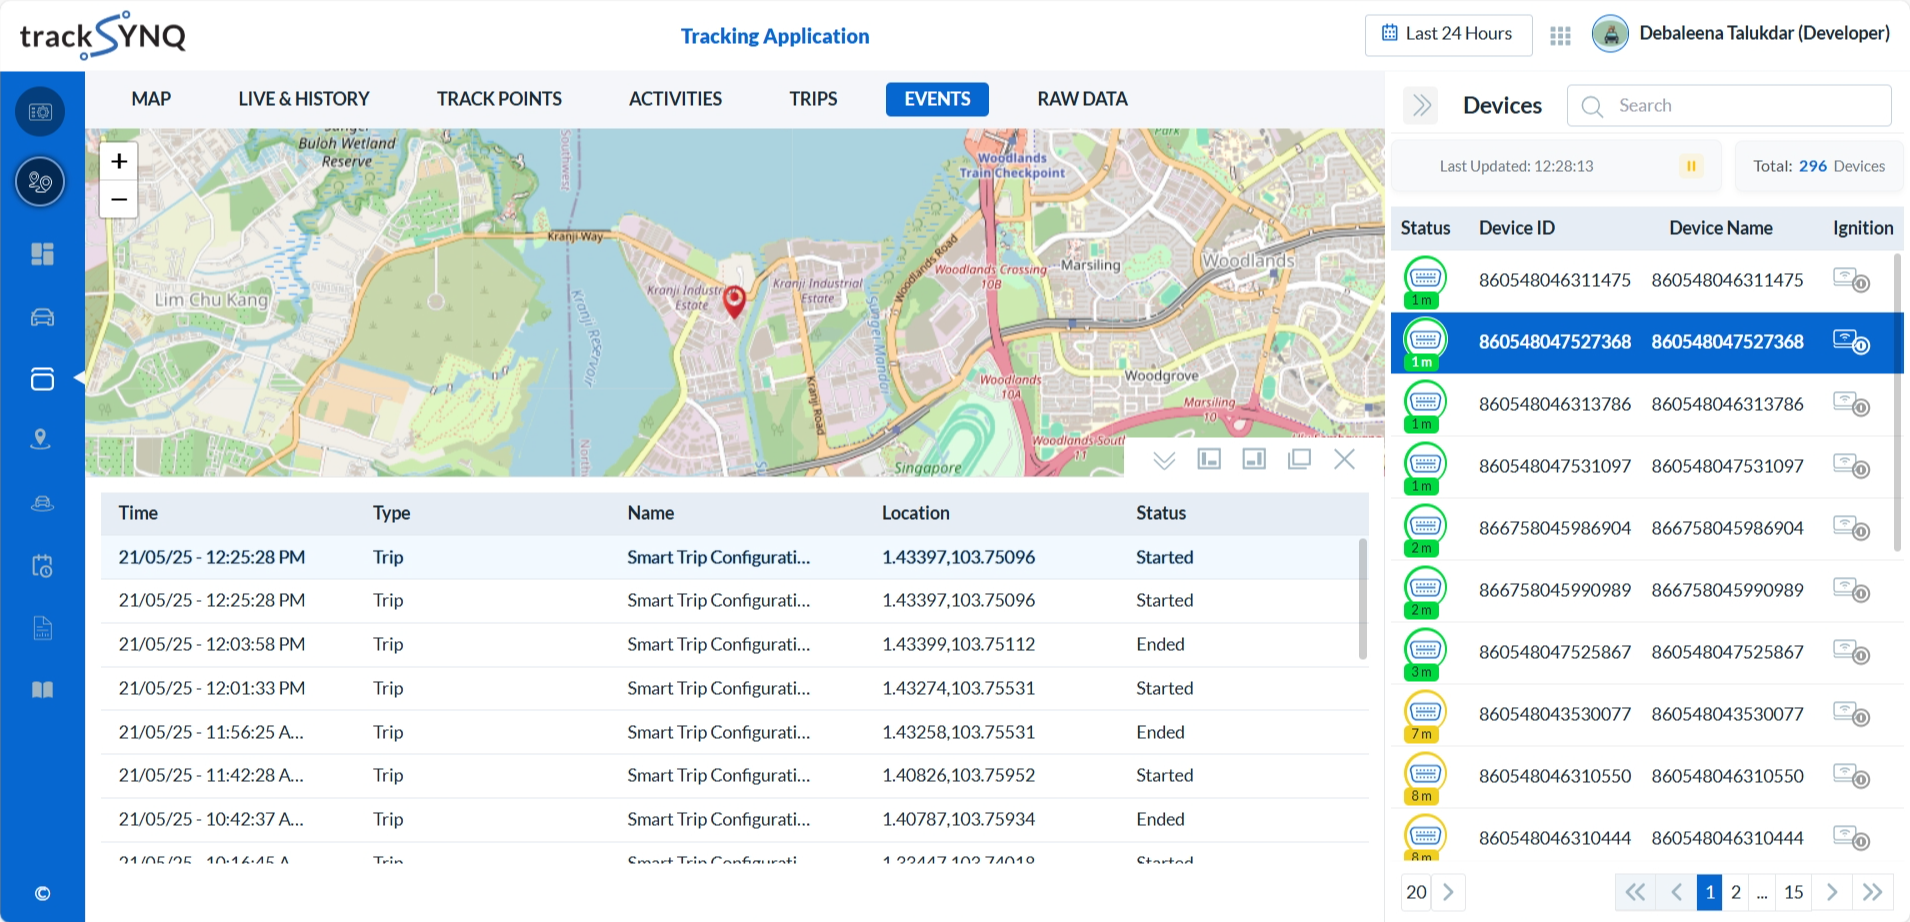Open the scheduled events calendar icon in sidebar
Viewport: 1910px width, 922px height.
[x=40, y=565]
